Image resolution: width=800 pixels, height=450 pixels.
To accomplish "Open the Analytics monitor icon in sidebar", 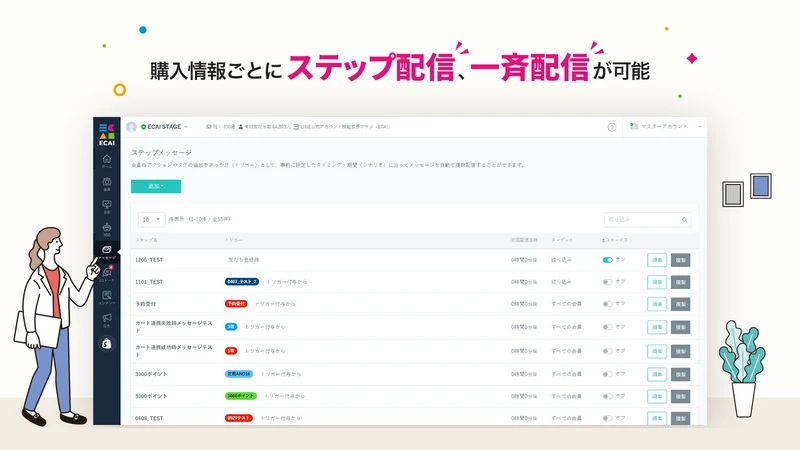I will 107,206.
